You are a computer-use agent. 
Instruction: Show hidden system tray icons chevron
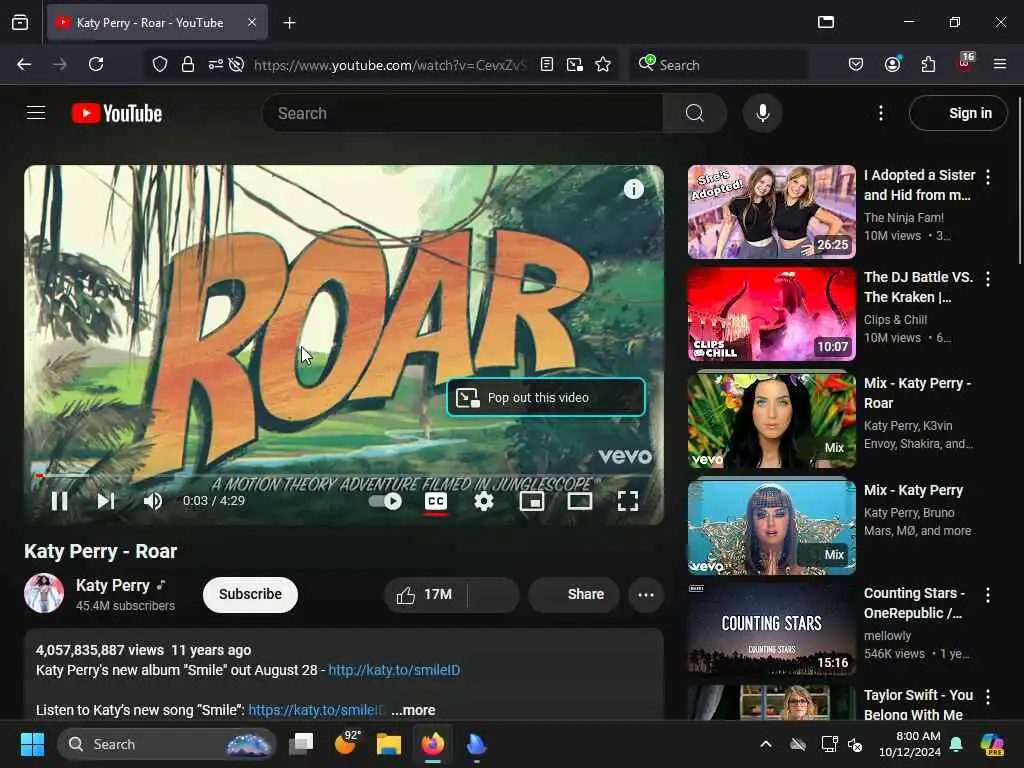[x=766, y=744]
